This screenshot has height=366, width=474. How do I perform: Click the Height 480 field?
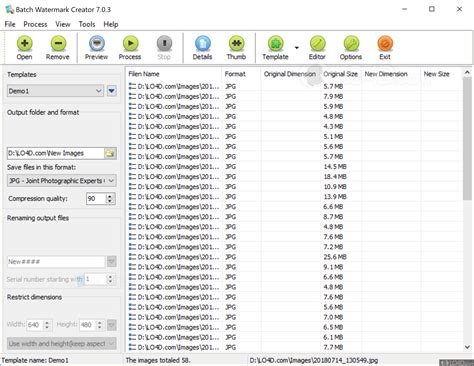(x=87, y=325)
